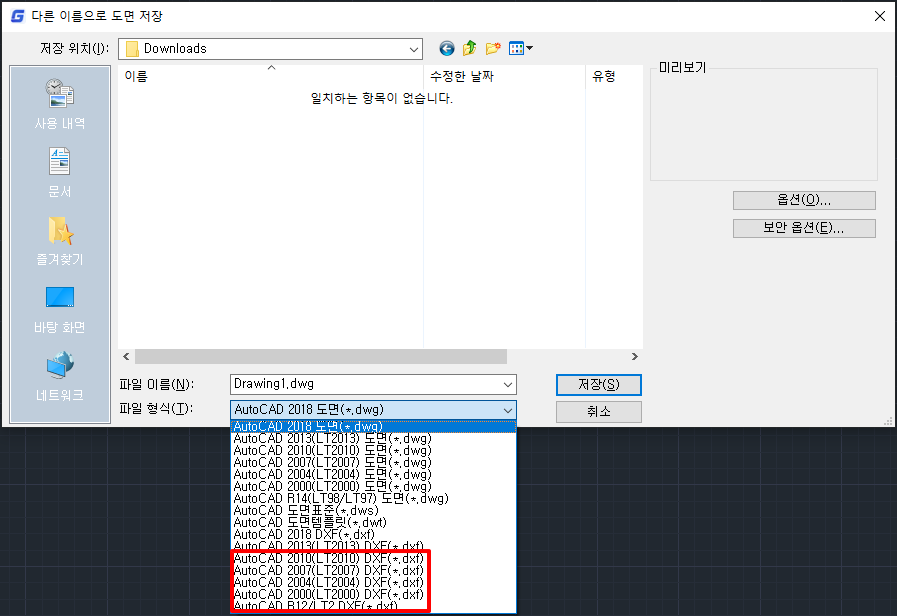Sort files by 수정한 날짜 column header

(x=504, y=76)
